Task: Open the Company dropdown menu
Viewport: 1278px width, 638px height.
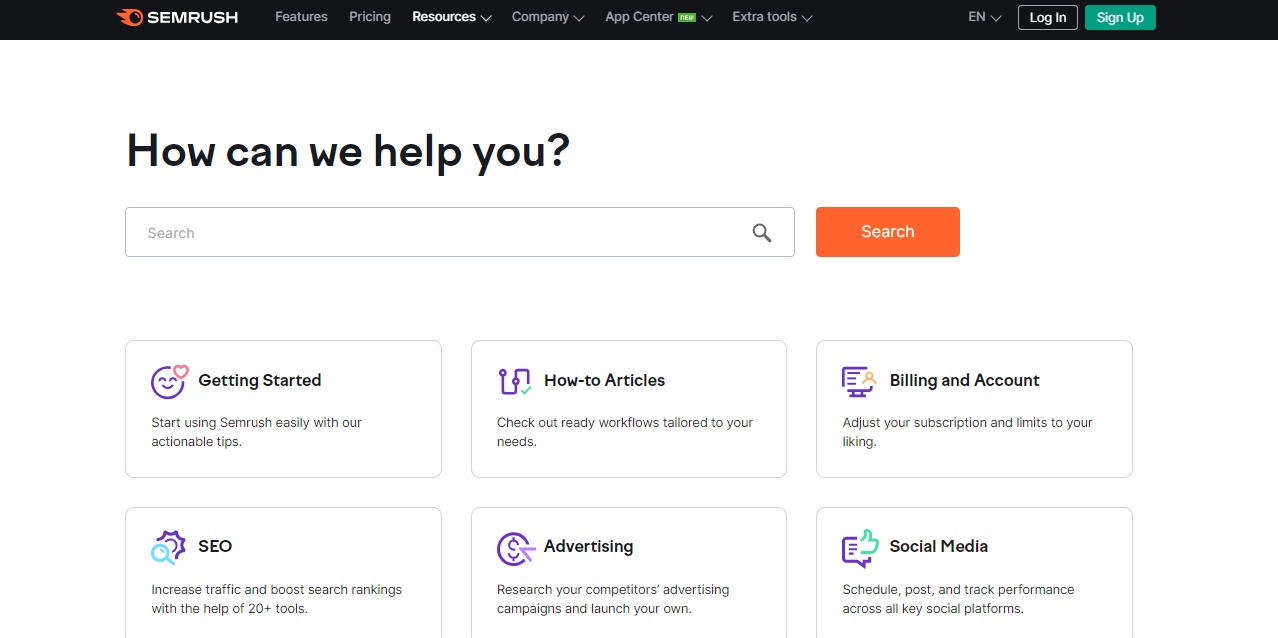Action: pyautogui.click(x=547, y=17)
